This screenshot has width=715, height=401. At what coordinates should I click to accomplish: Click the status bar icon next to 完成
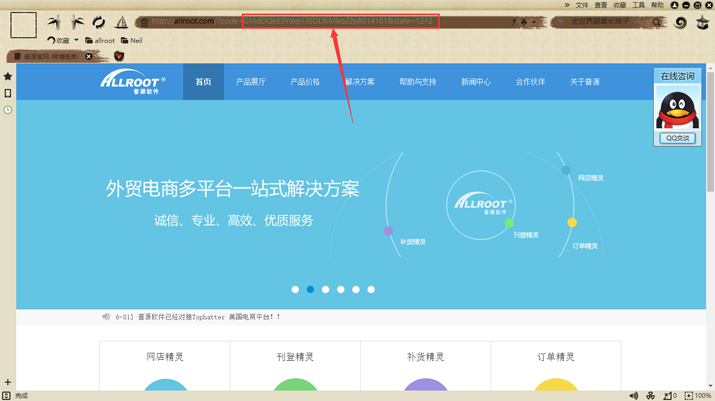(x=6, y=396)
